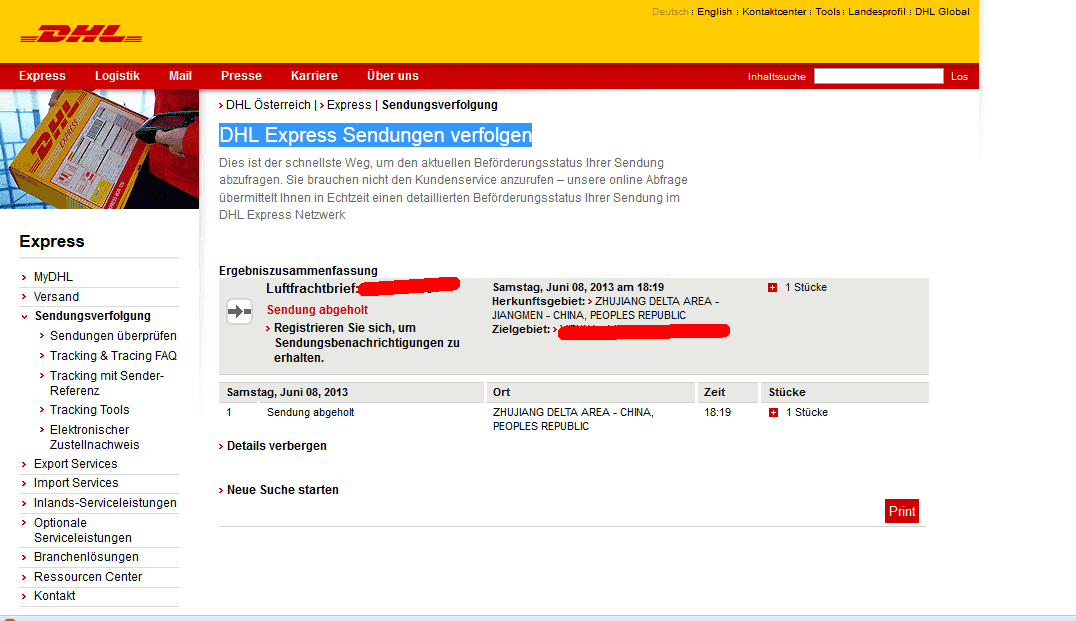Click Neue Suche starten link
Viewport: 1076px width, 621px height.
(283, 490)
